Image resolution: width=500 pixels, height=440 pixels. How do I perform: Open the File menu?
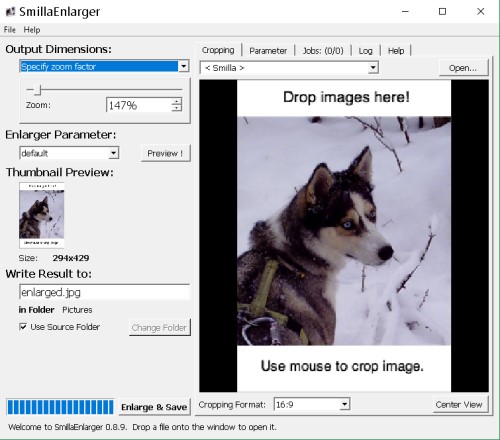pyautogui.click(x=10, y=30)
